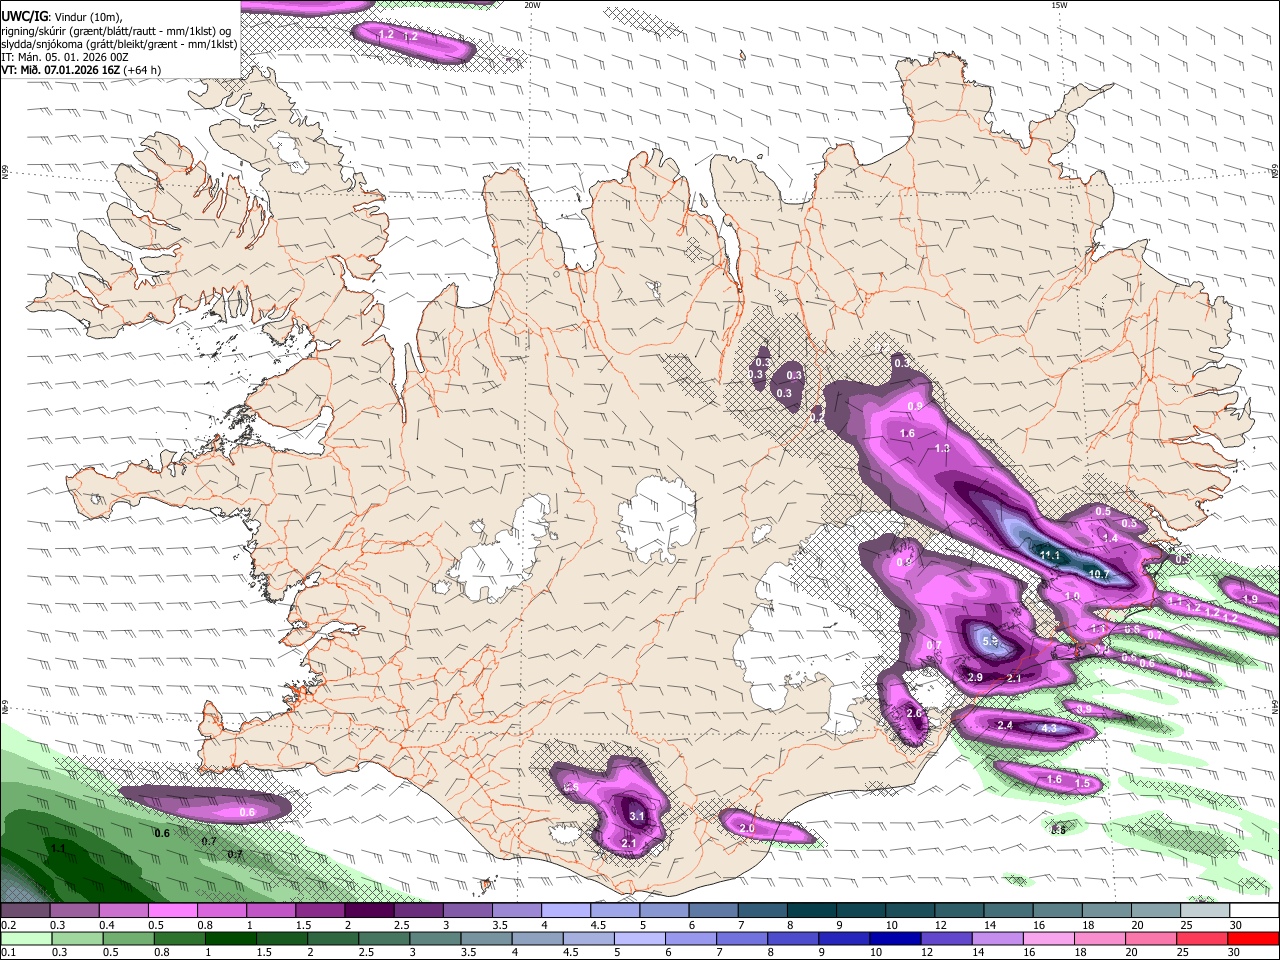Pick the light green 0.1–0.3 rain legend swatch

pos(25,939)
